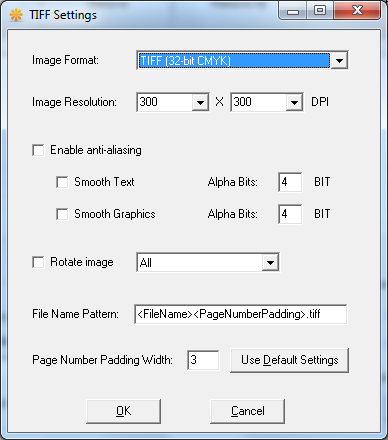Expand the horizontal resolution 300 dropdown

[200, 102]
